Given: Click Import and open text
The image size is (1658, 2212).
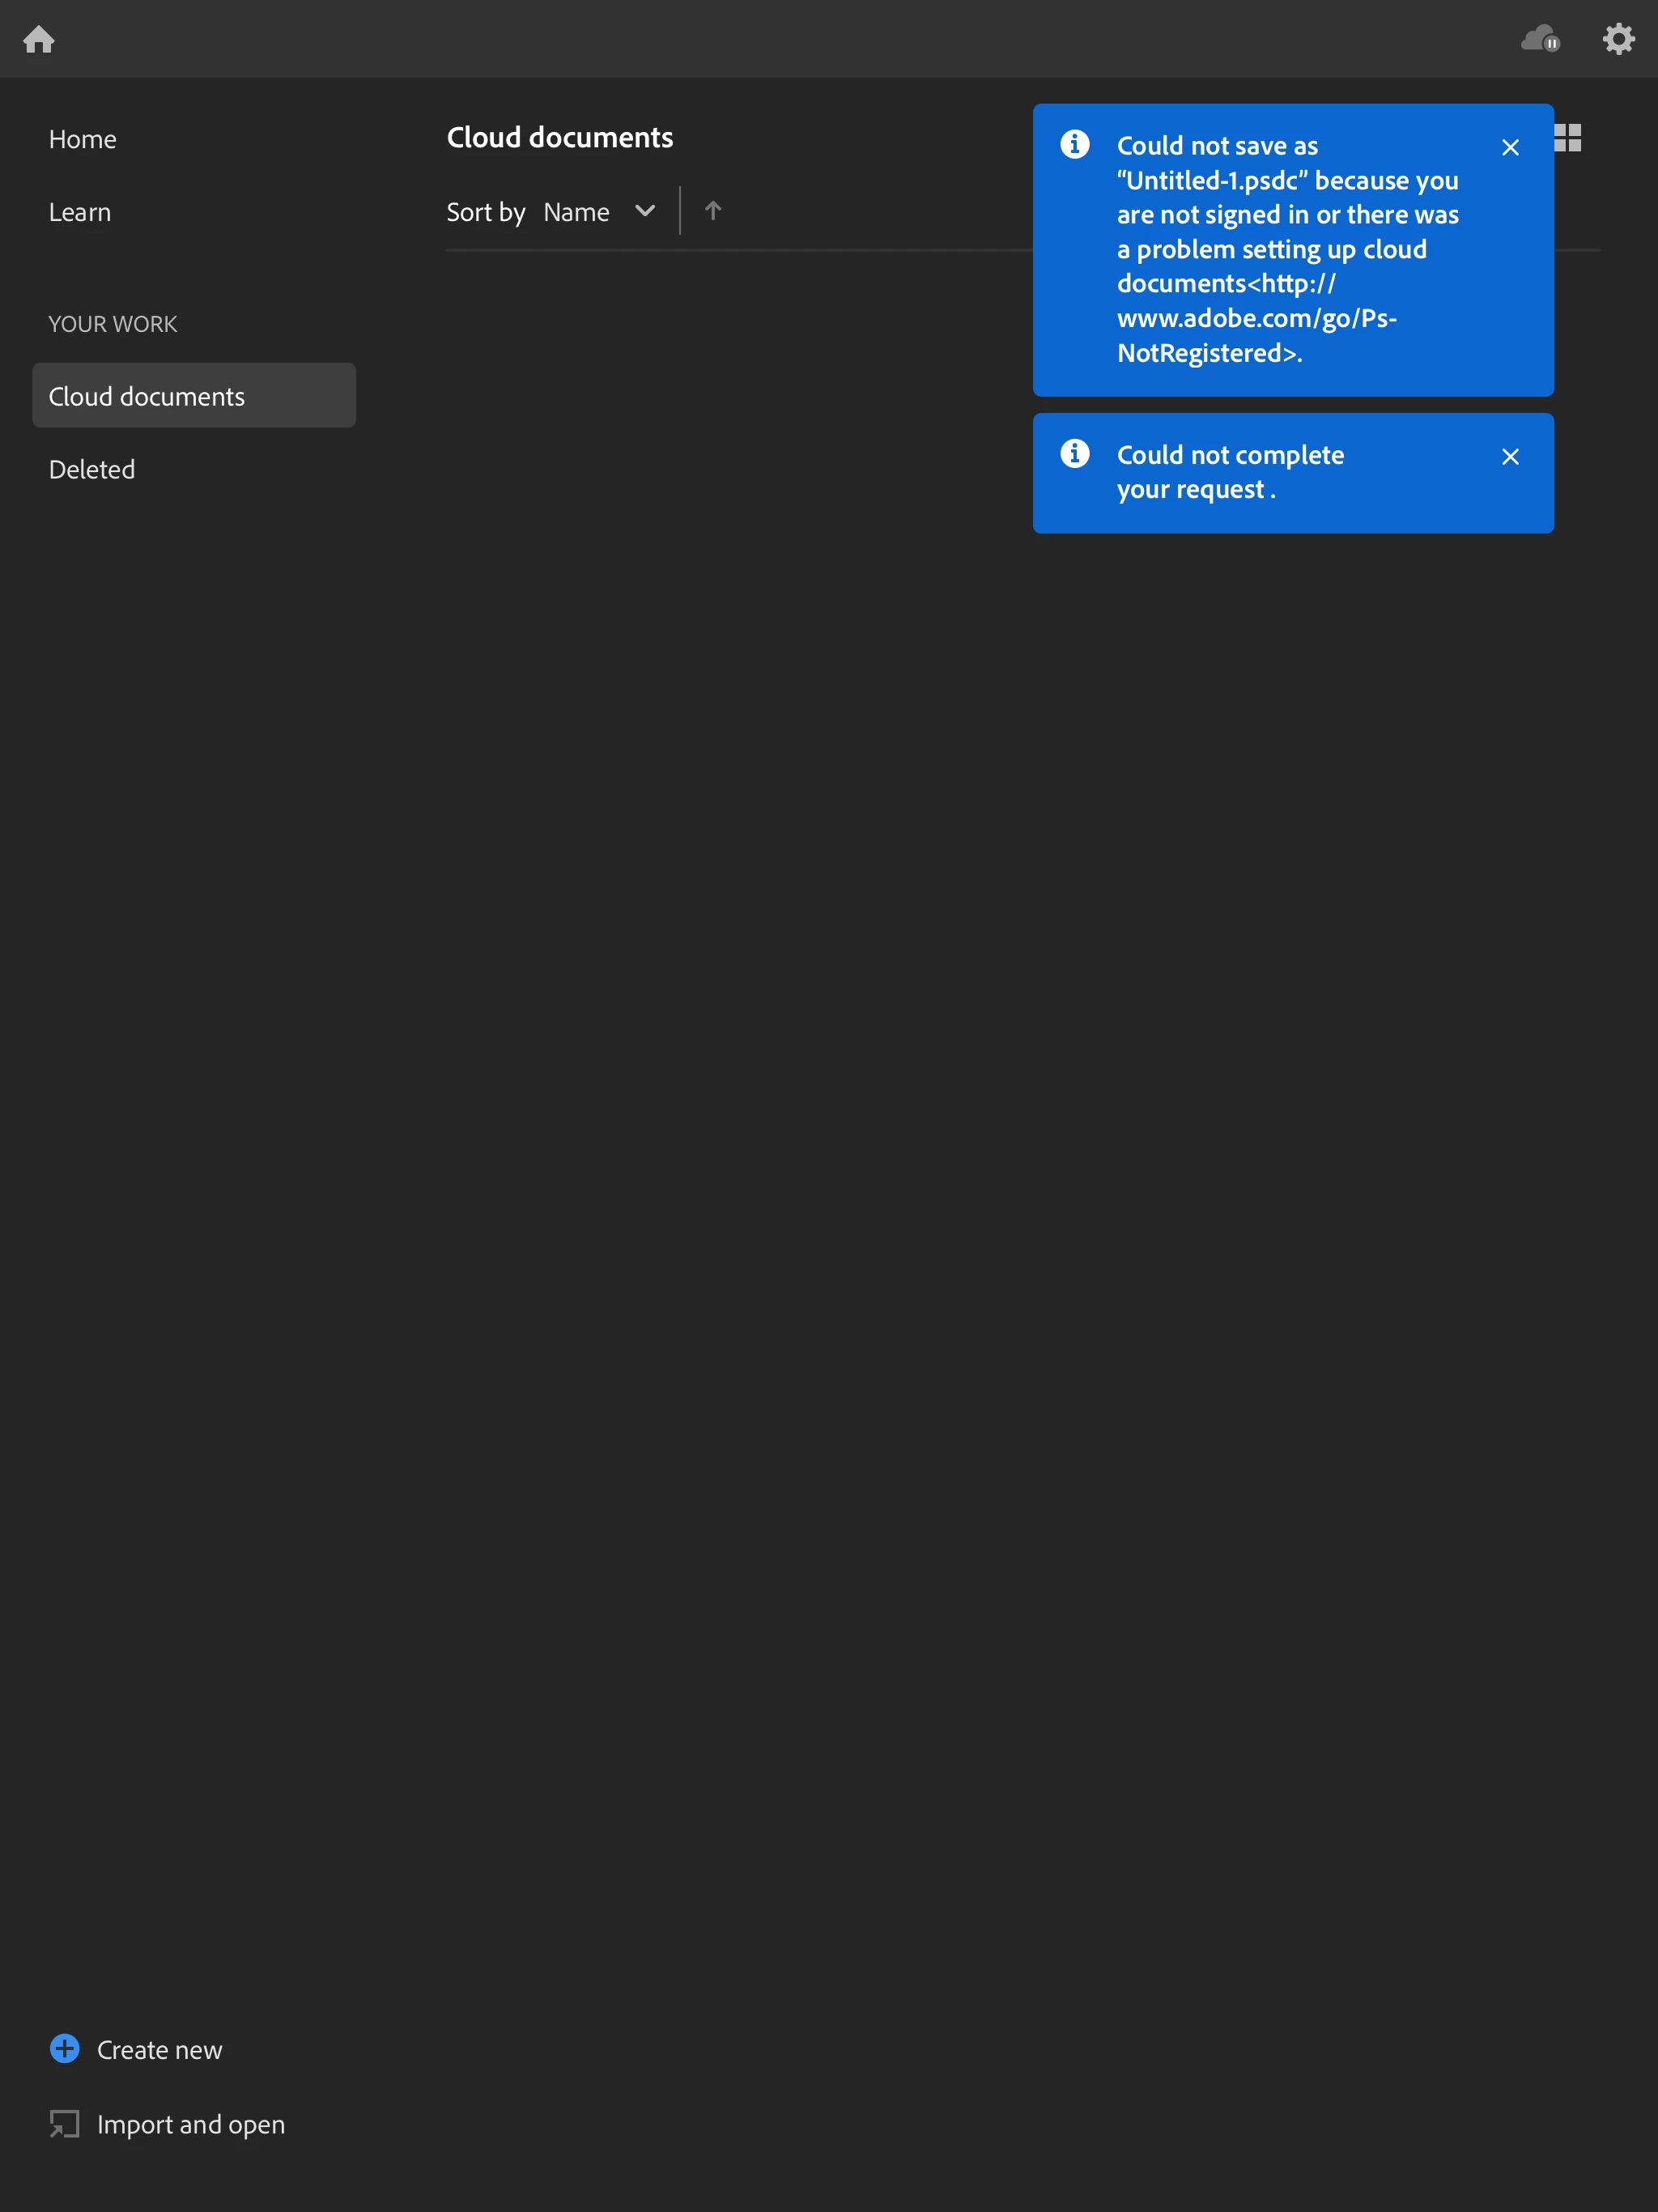Looking at the screenshot, I should 191,2124.
